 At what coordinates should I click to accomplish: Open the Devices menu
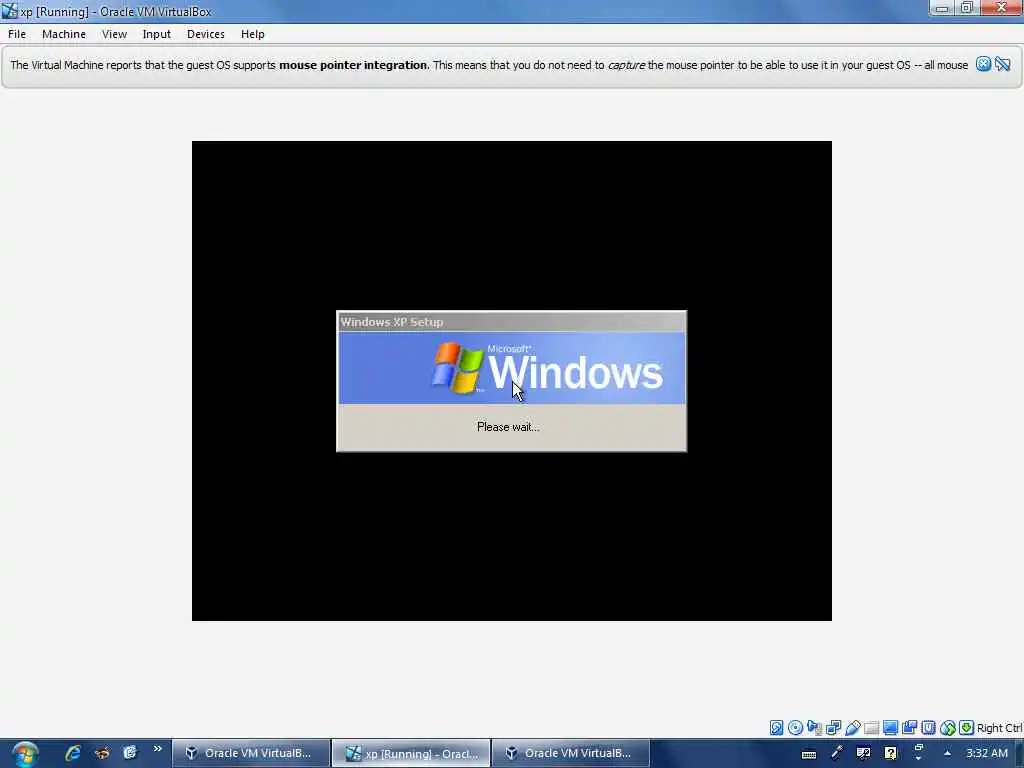click(206, 34)
